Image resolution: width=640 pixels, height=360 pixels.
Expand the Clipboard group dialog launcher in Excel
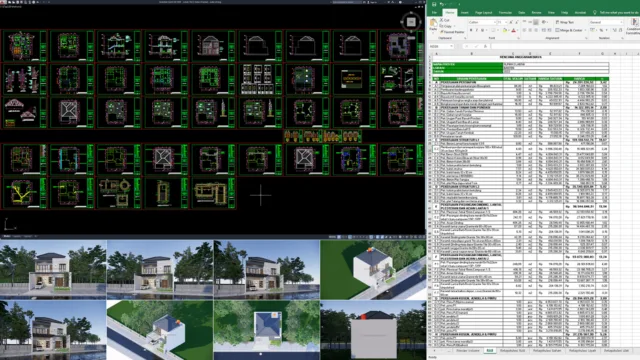coord(465,38)
